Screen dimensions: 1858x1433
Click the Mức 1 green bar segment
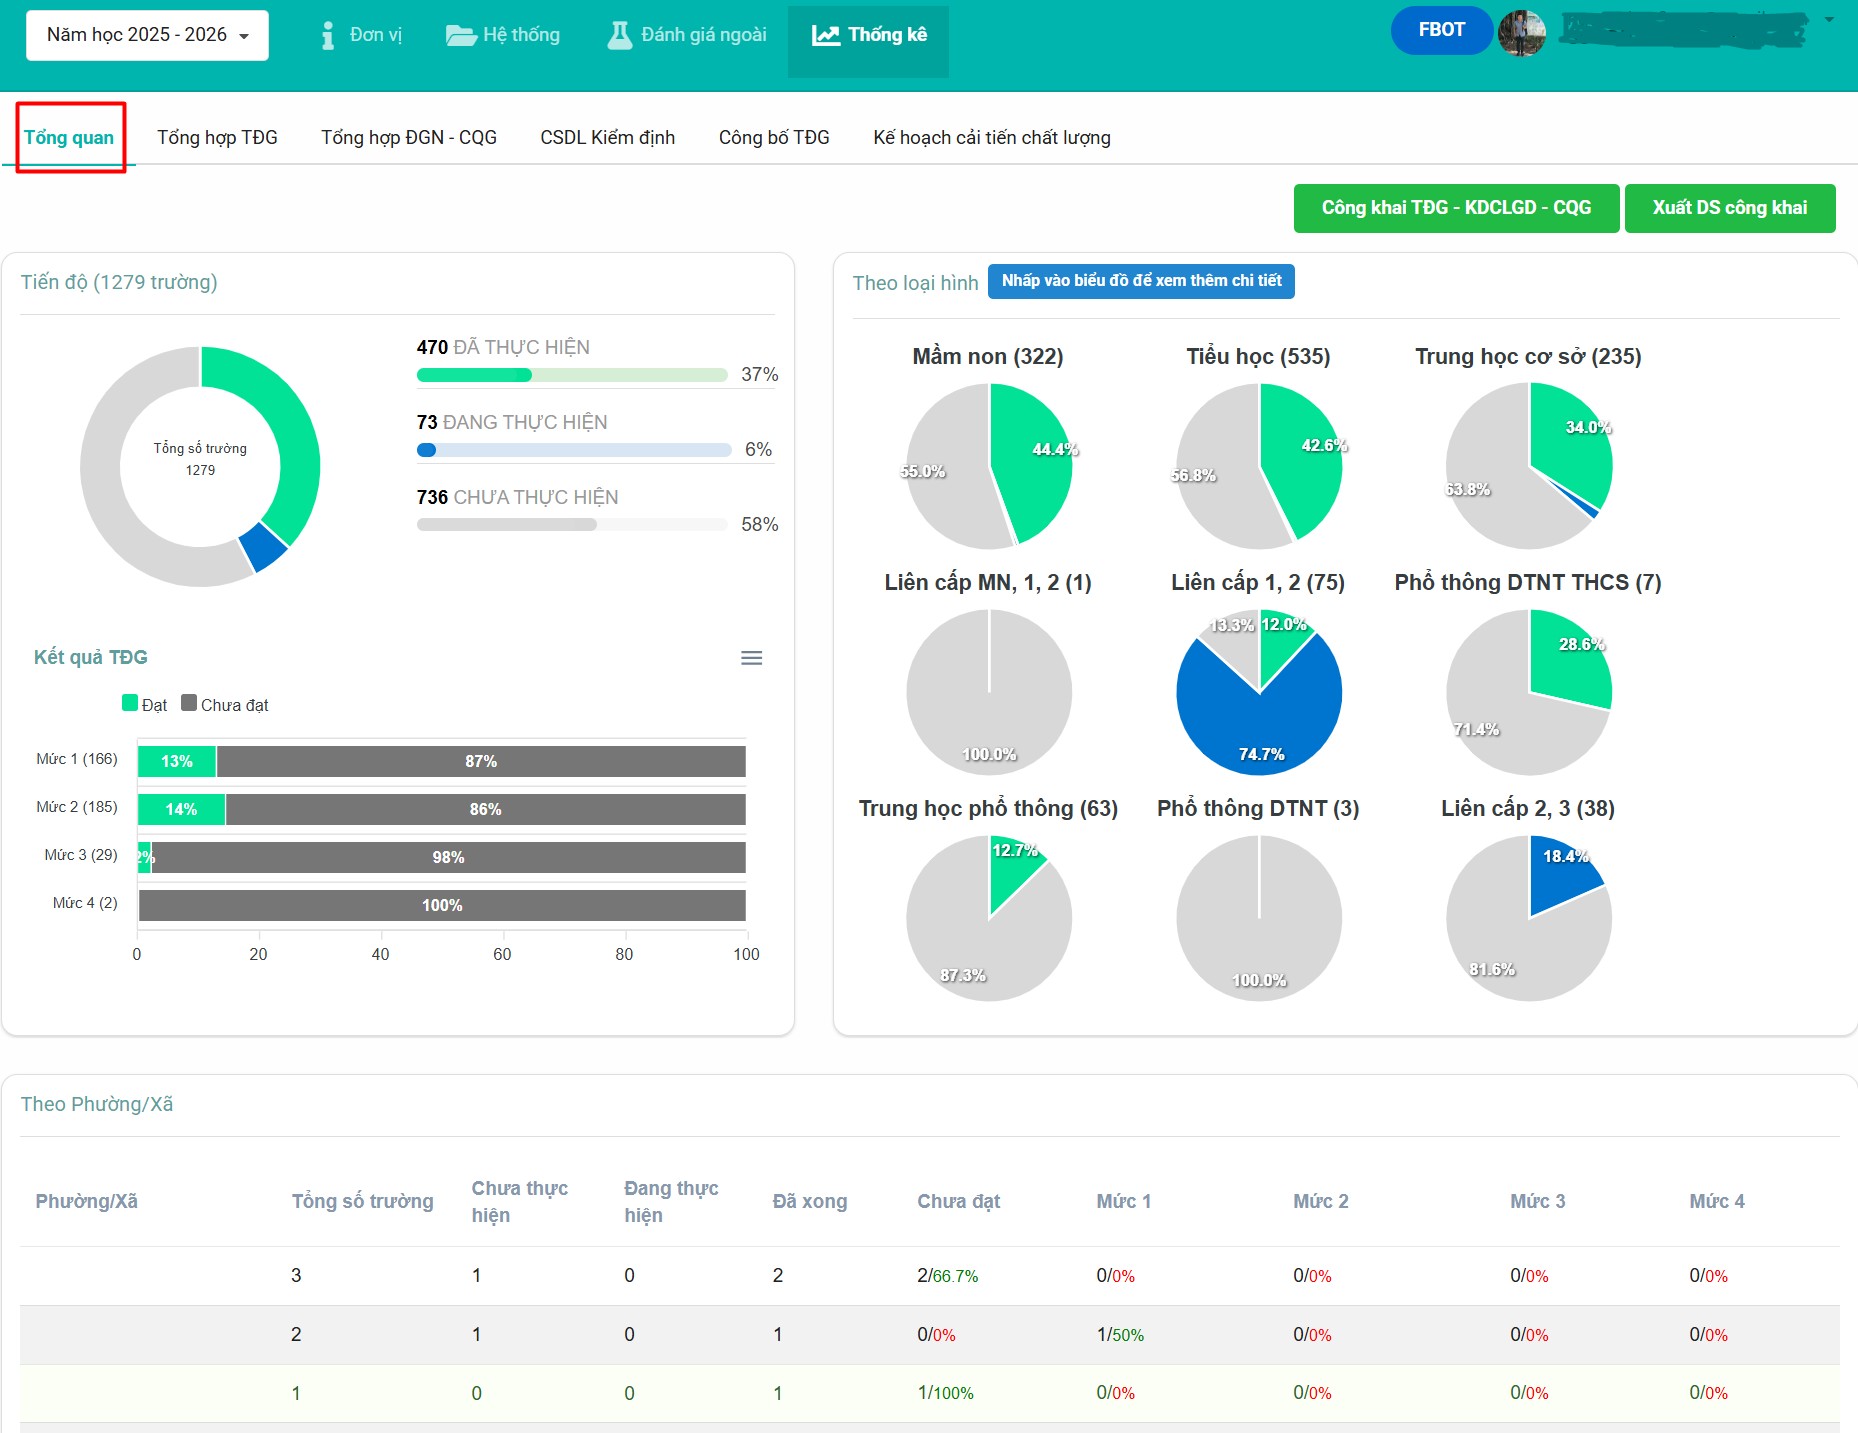click(177, 761)
